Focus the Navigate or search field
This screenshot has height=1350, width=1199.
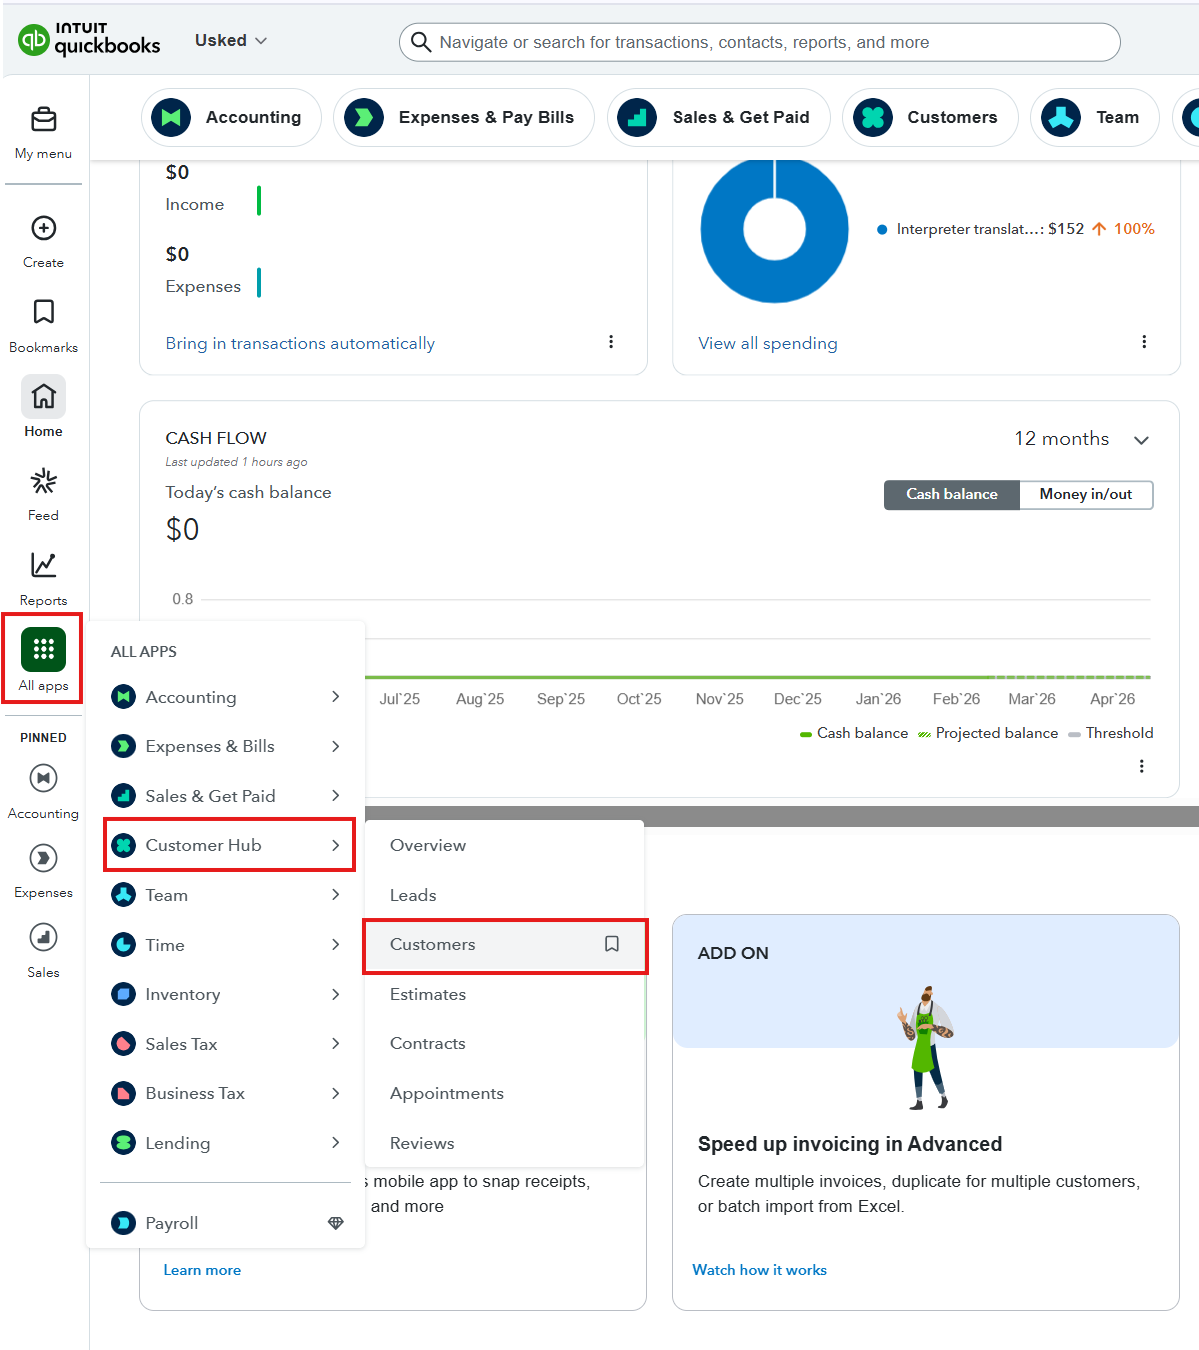coord(760,42)
